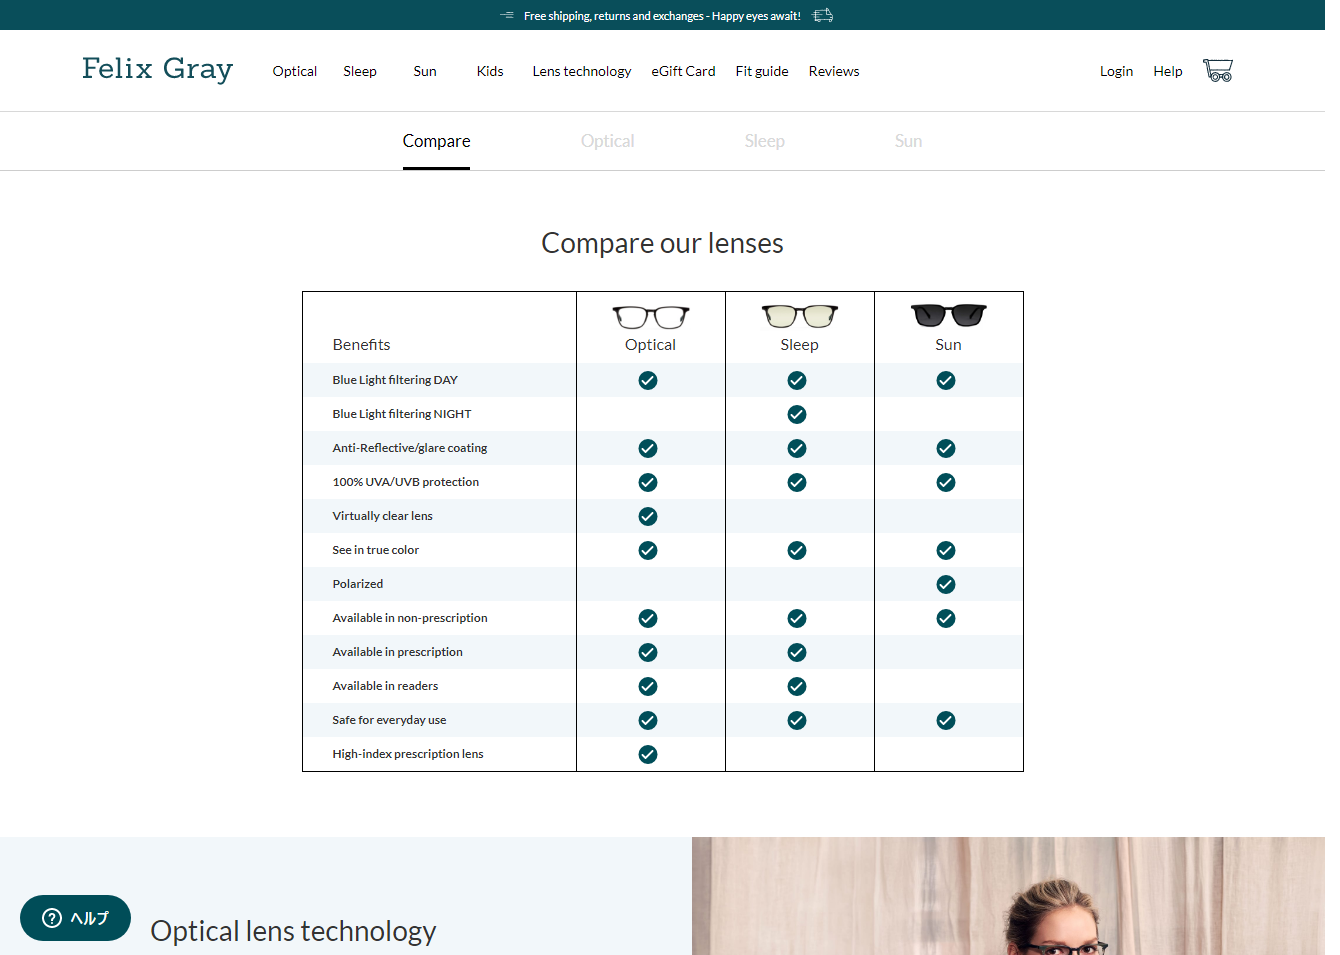Click 'High-index prescription lens' row label

(x=408, y=754)
